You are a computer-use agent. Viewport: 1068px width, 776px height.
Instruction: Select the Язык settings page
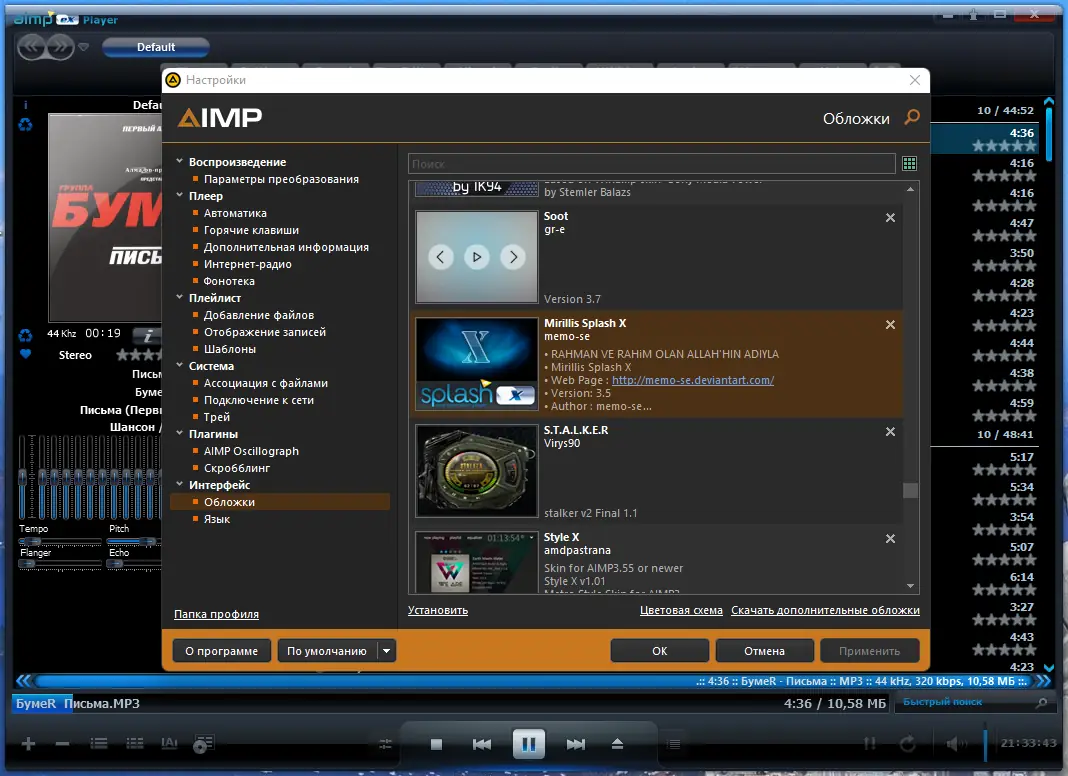217,519
